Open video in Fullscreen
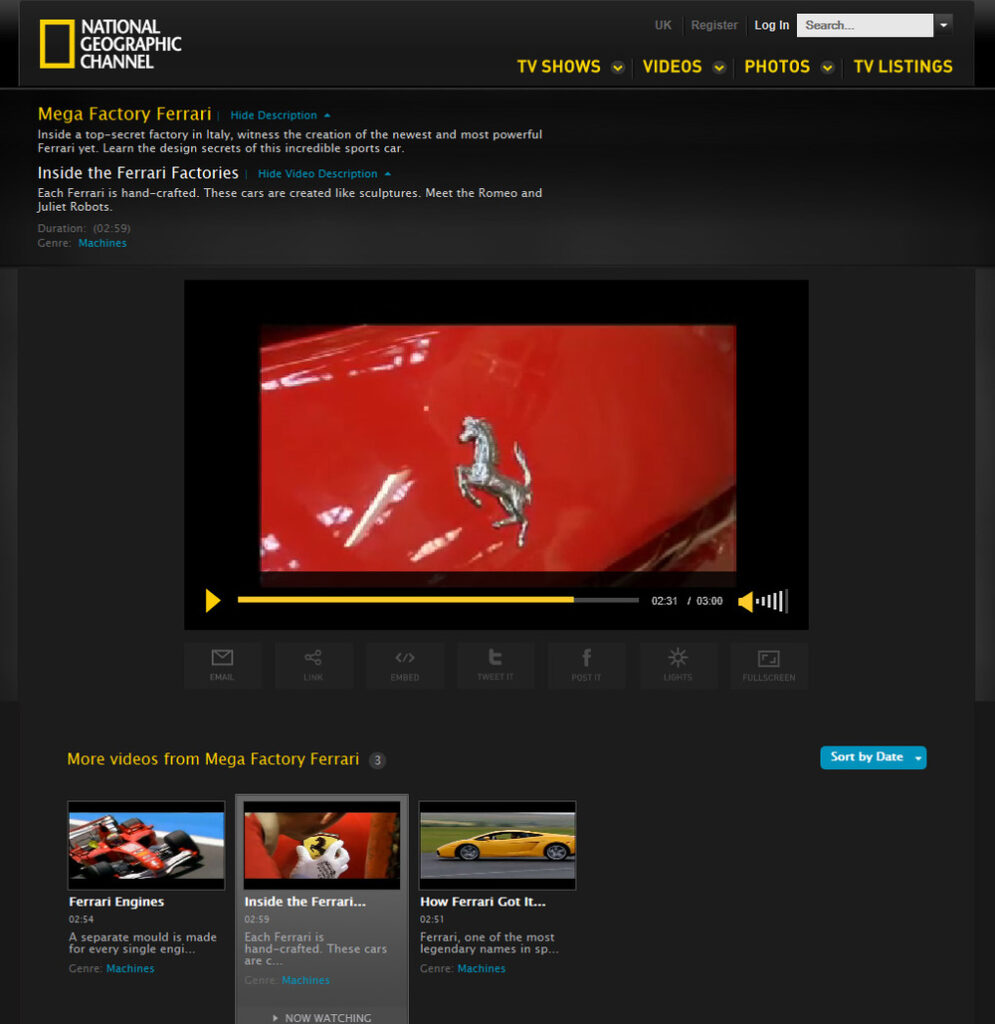 pyautogui.click(x=768, y=665)
